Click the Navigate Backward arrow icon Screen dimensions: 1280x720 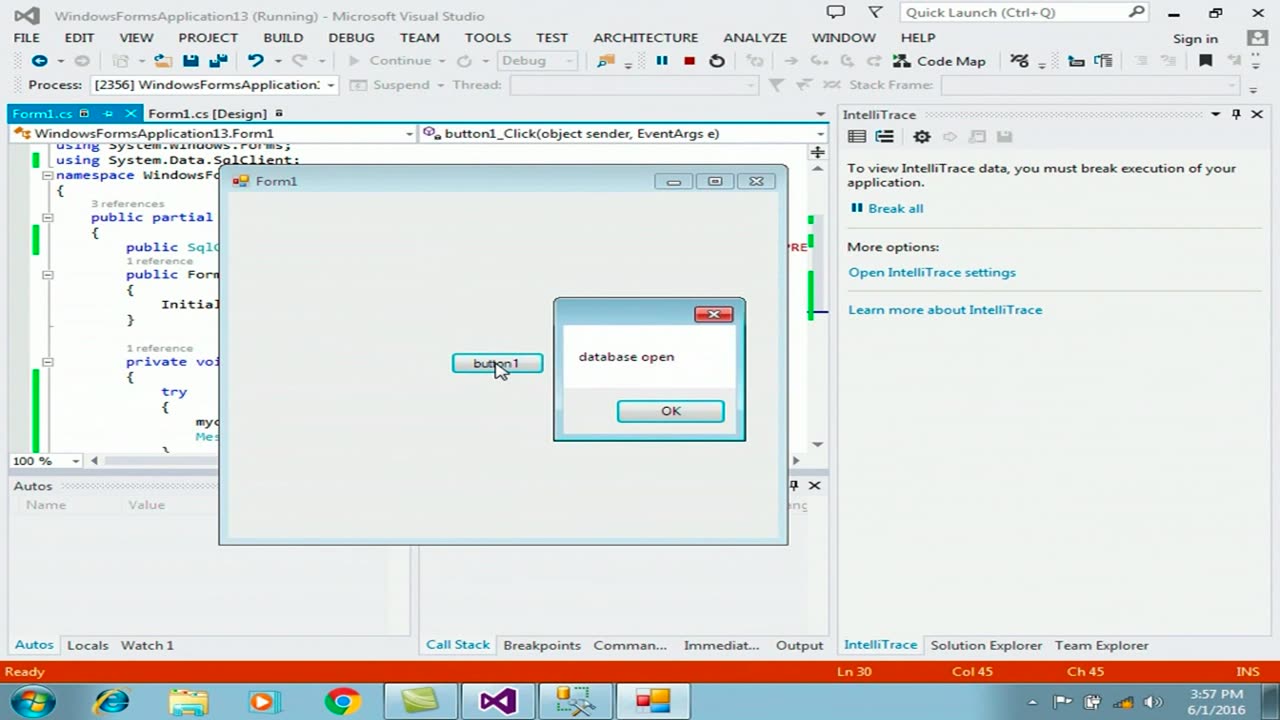(39, 61)
